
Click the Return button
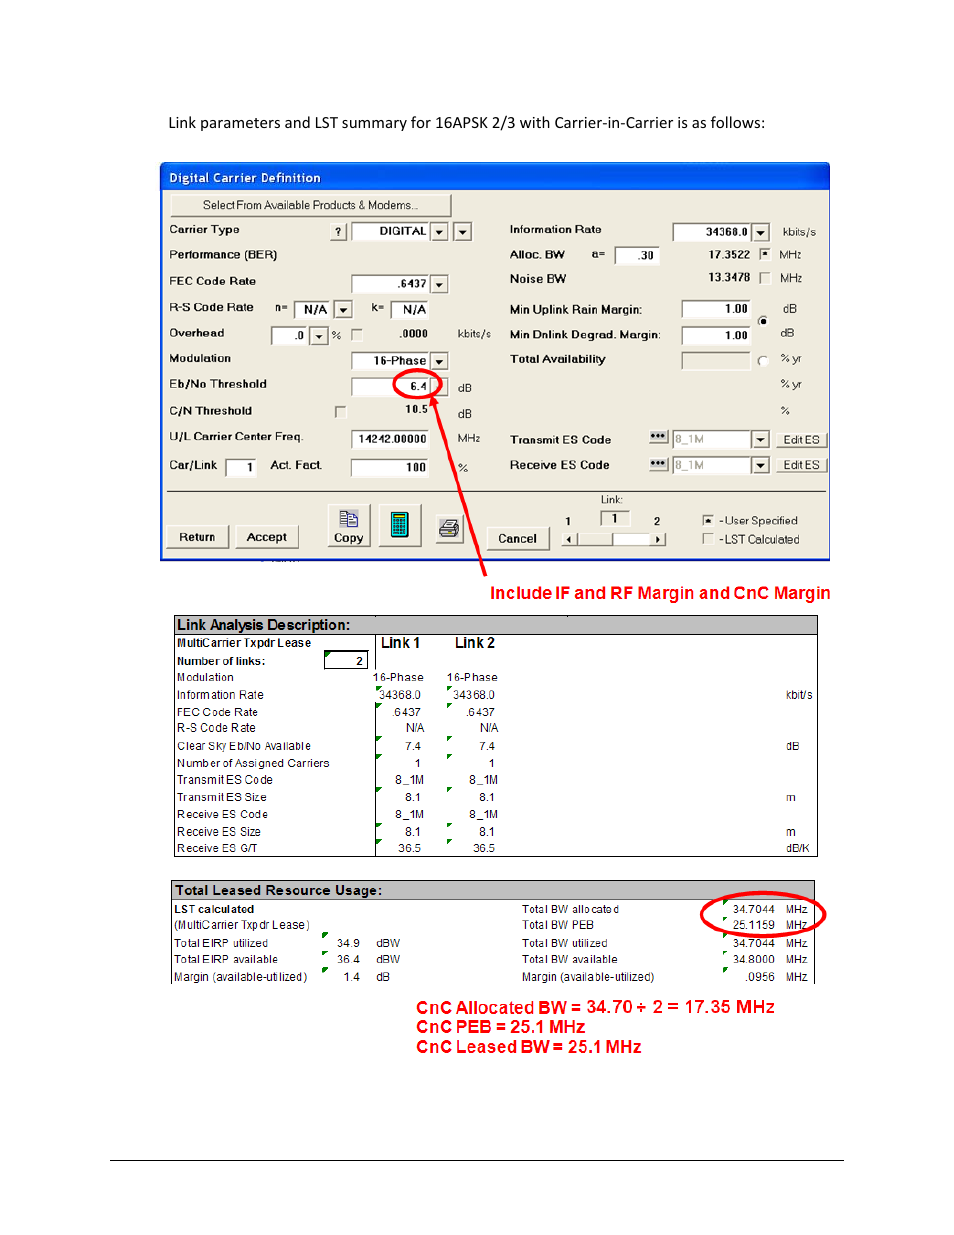[197, 537]
